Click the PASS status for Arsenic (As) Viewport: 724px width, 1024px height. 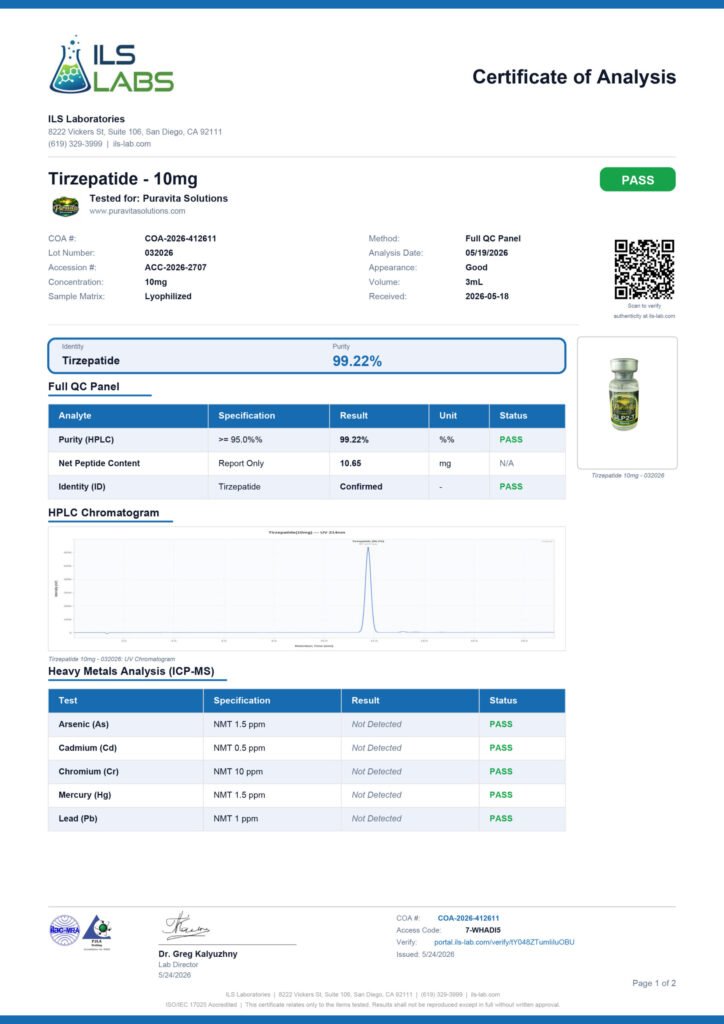tap(501, 724)
